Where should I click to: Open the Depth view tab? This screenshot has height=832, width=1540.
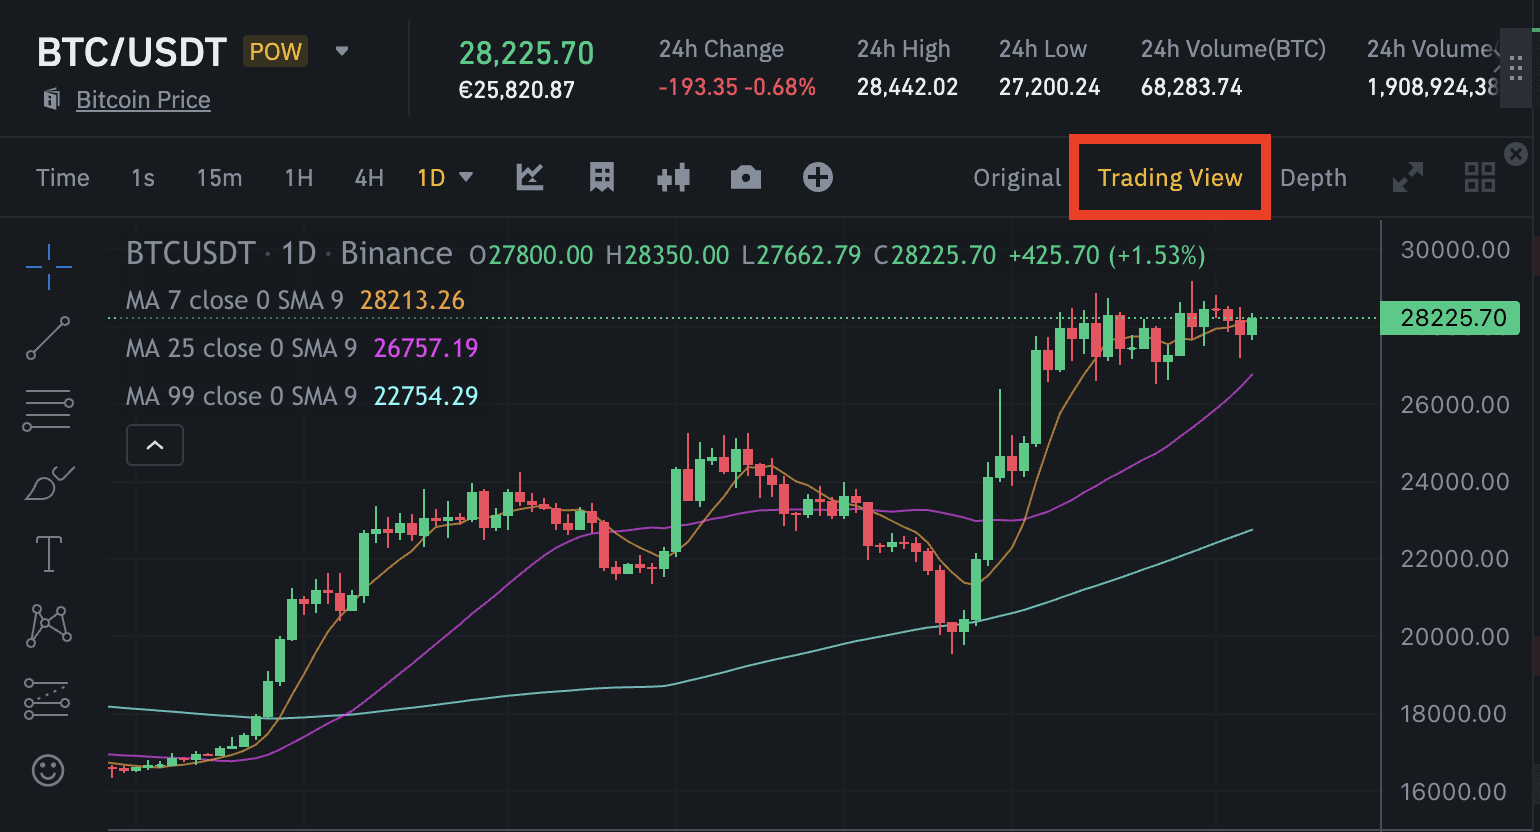(1313, 177)
